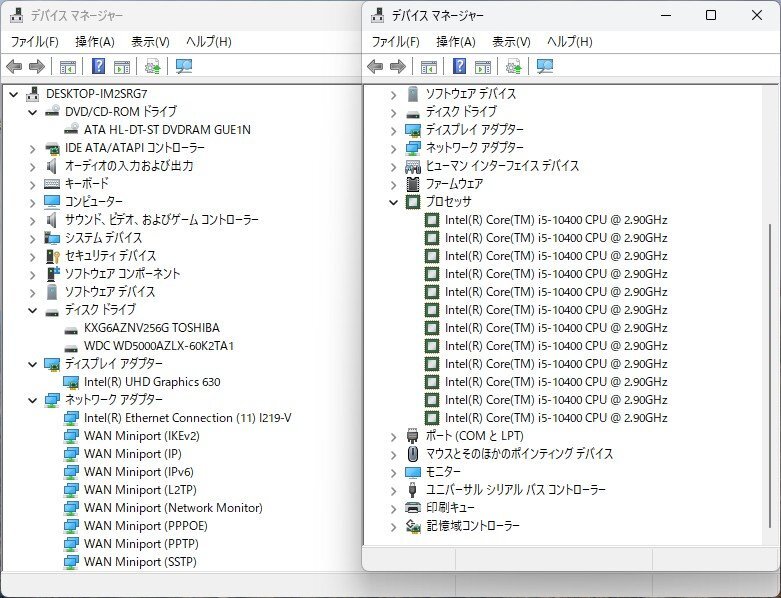The width and height of the screenshot is (781, 598).
Task: Select モニター category in right window
Action: click(x=443, y=472)
